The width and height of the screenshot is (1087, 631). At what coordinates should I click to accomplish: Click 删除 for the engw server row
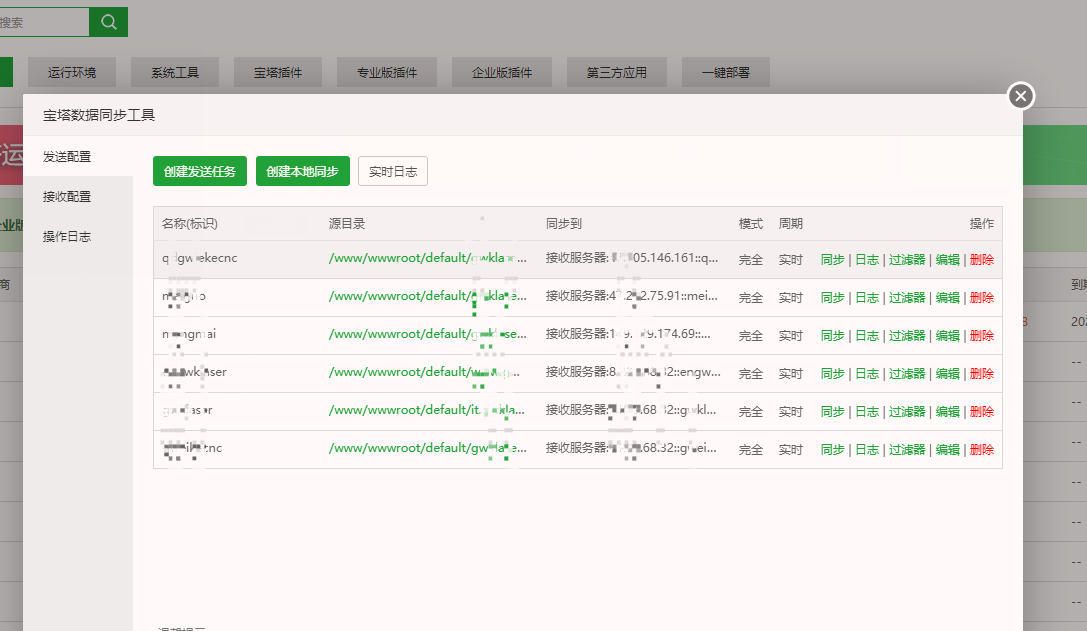982,374
